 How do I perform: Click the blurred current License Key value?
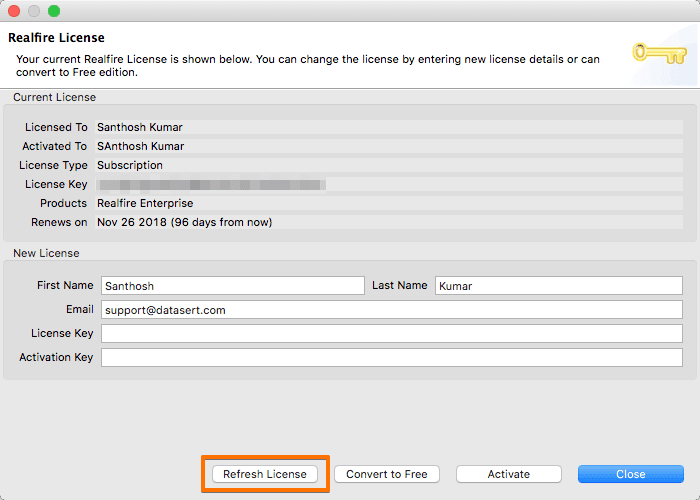[211, 184]
